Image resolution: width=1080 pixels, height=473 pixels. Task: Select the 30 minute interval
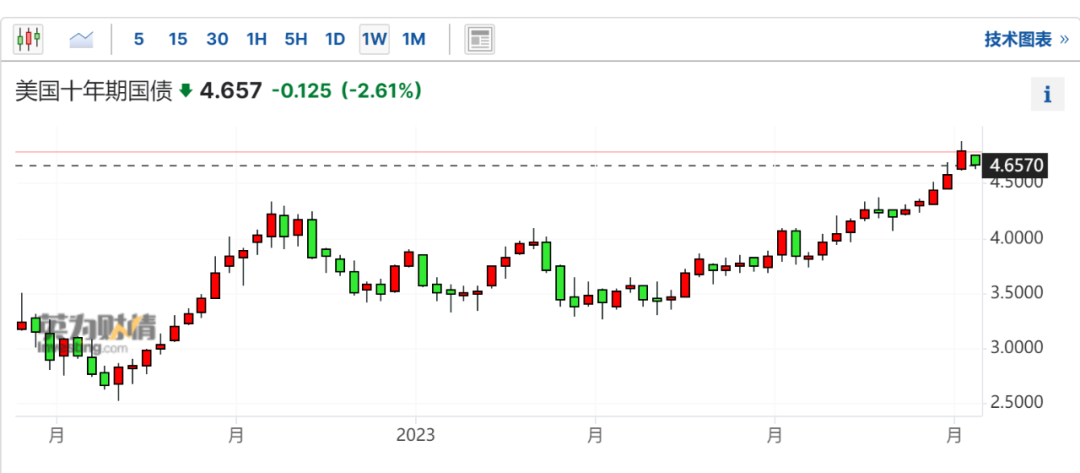point(217,39)
